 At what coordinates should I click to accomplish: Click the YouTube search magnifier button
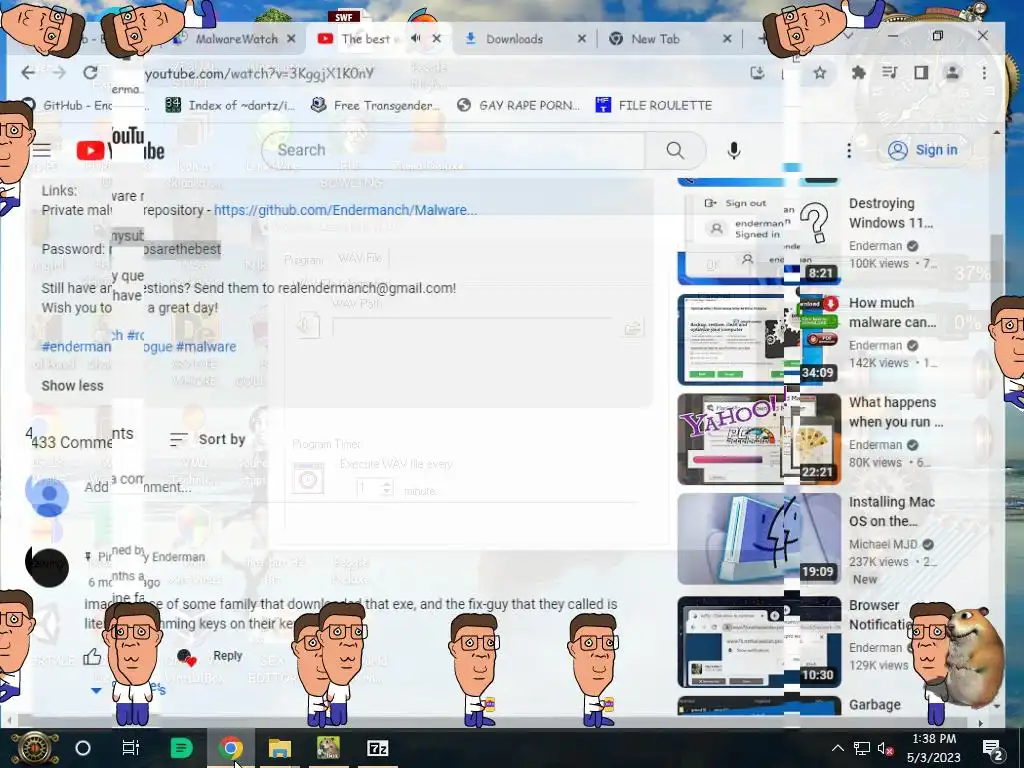(675, 150)
